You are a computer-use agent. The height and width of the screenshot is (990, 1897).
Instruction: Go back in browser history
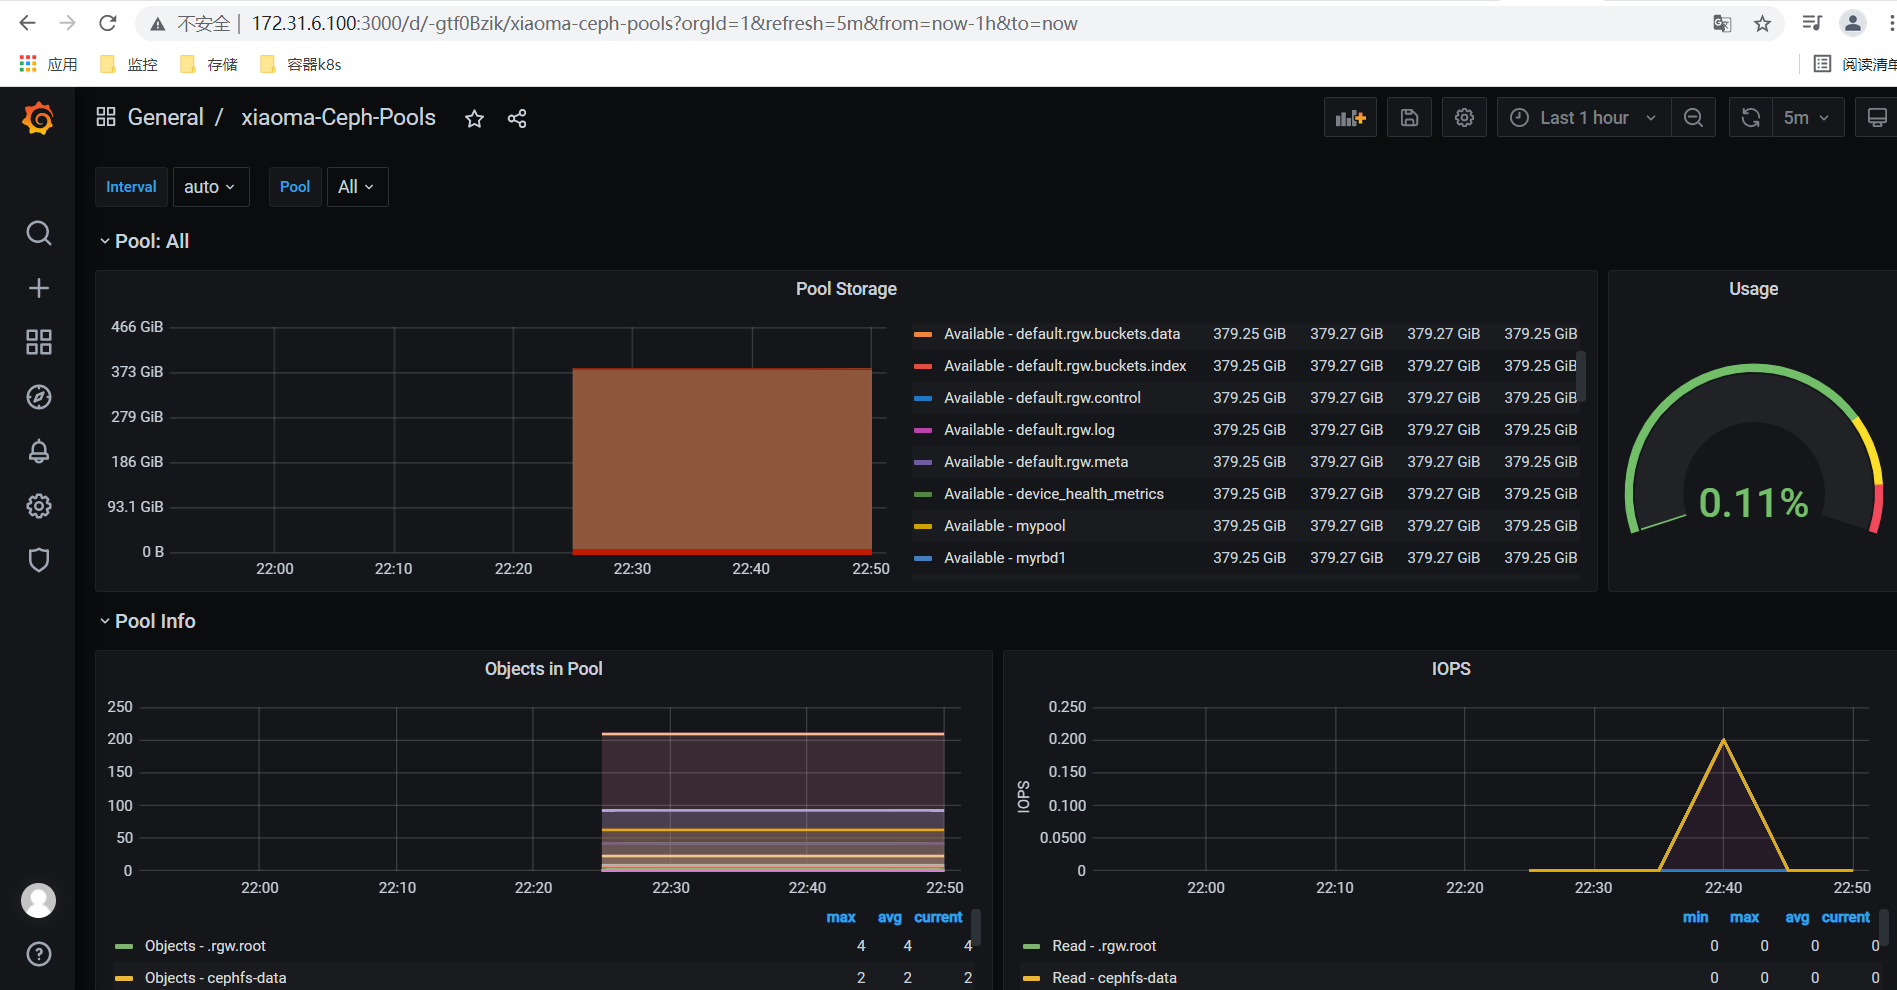[27, 23]
